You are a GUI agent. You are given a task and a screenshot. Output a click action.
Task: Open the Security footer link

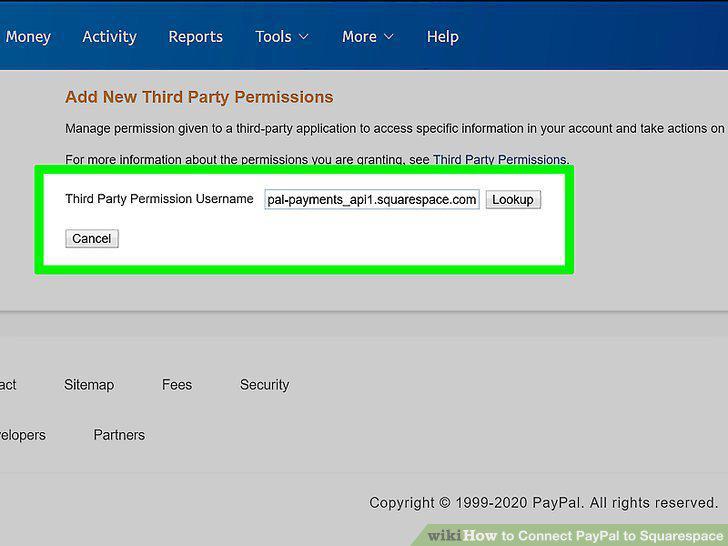264,385
